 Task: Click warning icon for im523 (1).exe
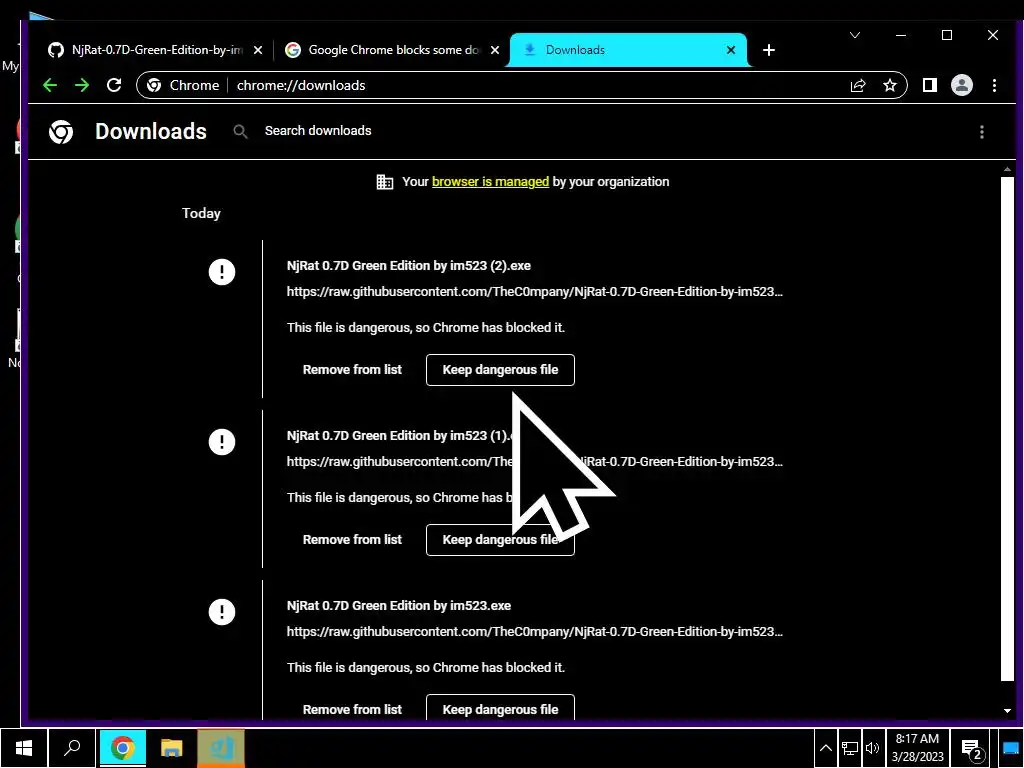222,442
